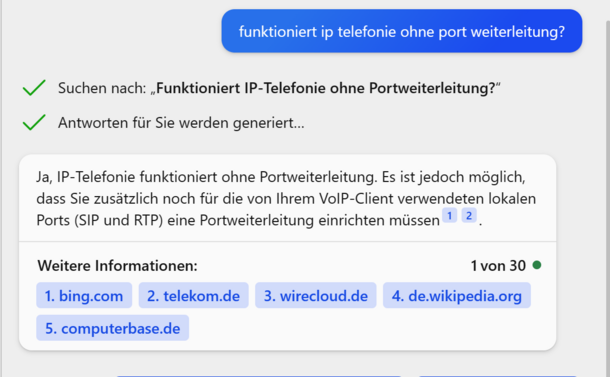Open the 1. bing.com source link
Viewport: 610px width, 377px height.
(84, 295)
